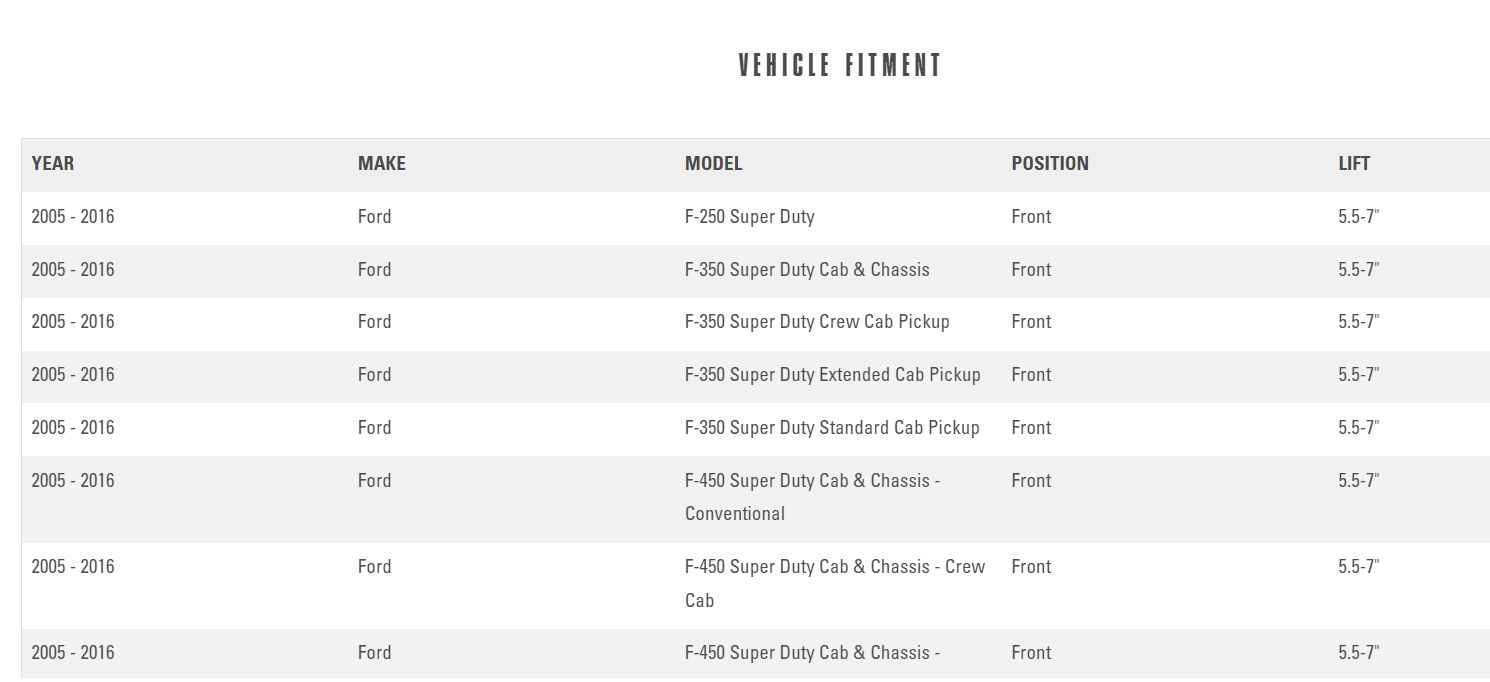Select the F-250 Super Duty model cell
The image size is (1490, 682).
pos(750,217)
